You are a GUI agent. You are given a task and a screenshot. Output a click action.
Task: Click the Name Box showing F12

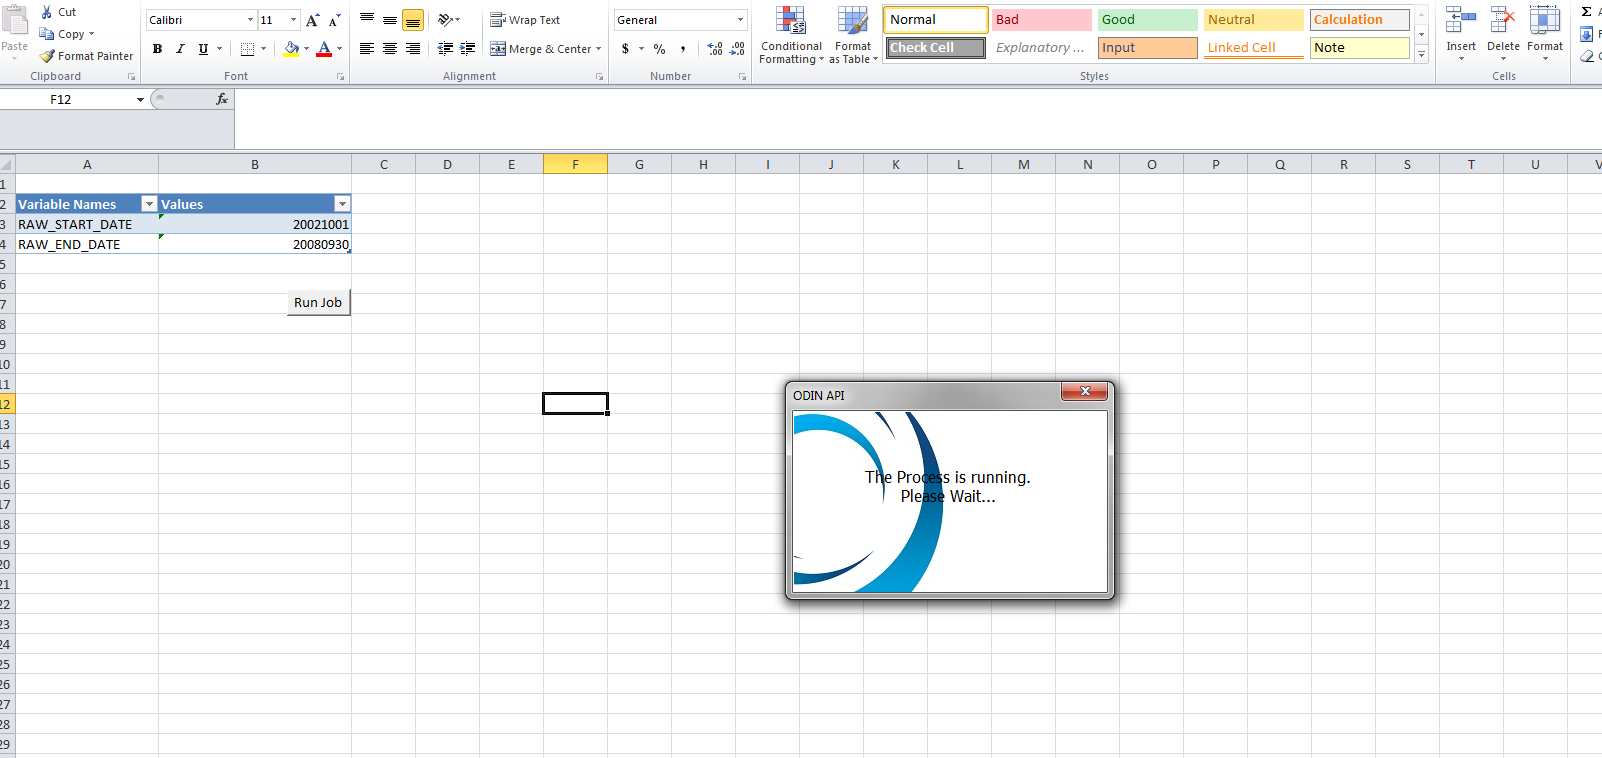point(75,99)
